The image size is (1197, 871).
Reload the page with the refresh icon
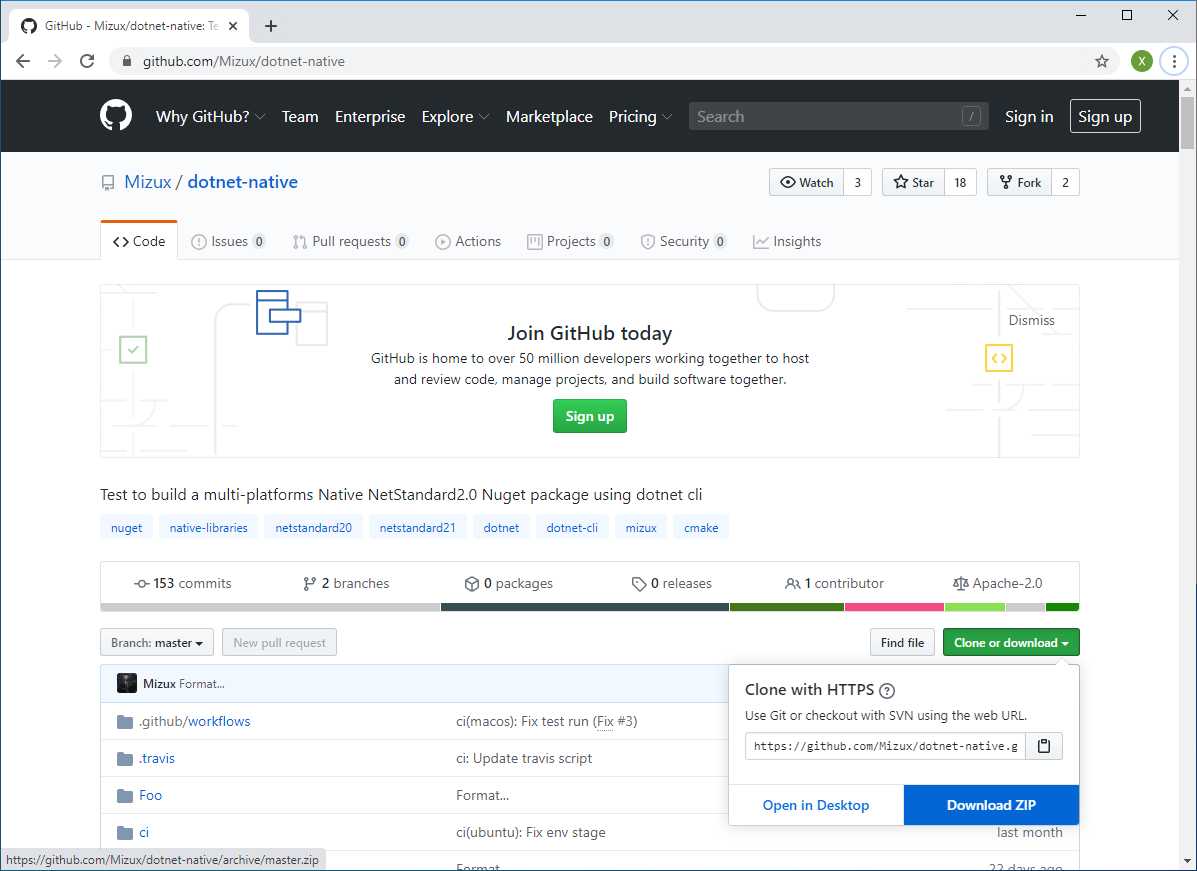pos(87,61)
